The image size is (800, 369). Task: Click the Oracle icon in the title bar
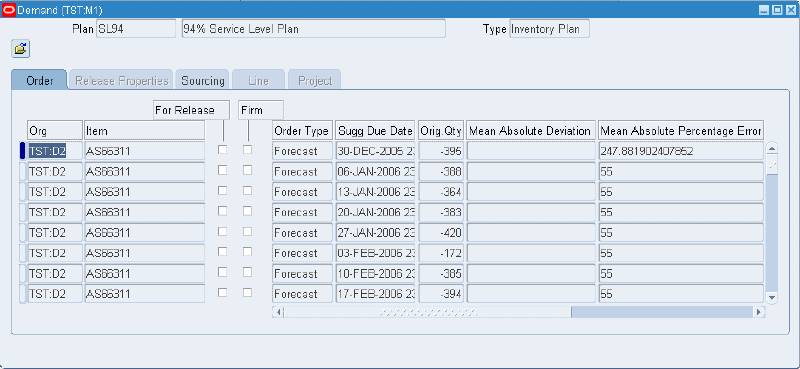pos(9,10)
